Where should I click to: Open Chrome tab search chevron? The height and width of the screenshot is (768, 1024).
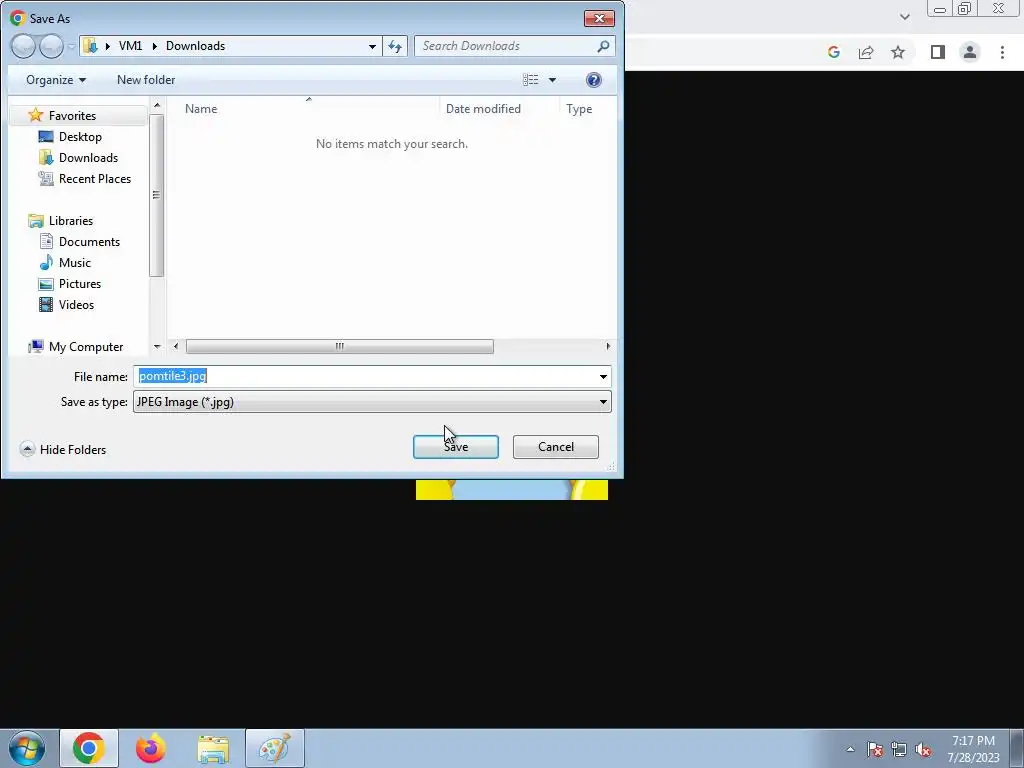pos(904,16)
